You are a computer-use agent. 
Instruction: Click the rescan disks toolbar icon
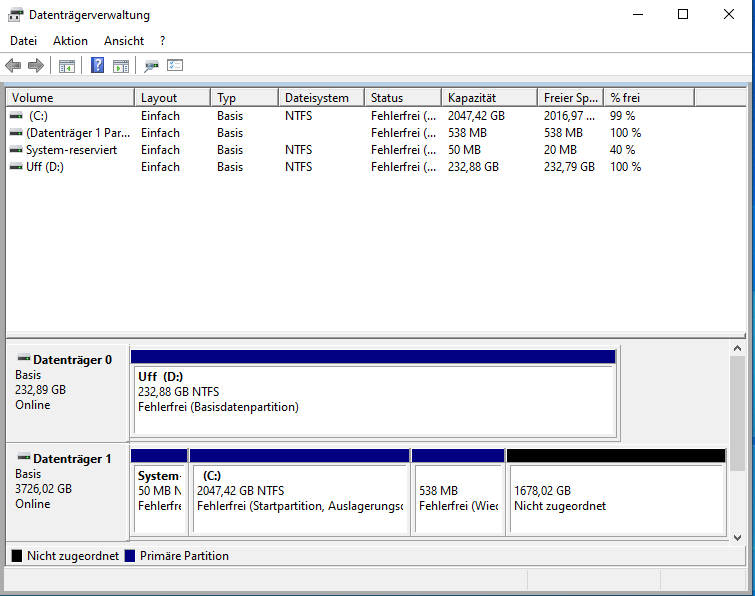[151, 66]
